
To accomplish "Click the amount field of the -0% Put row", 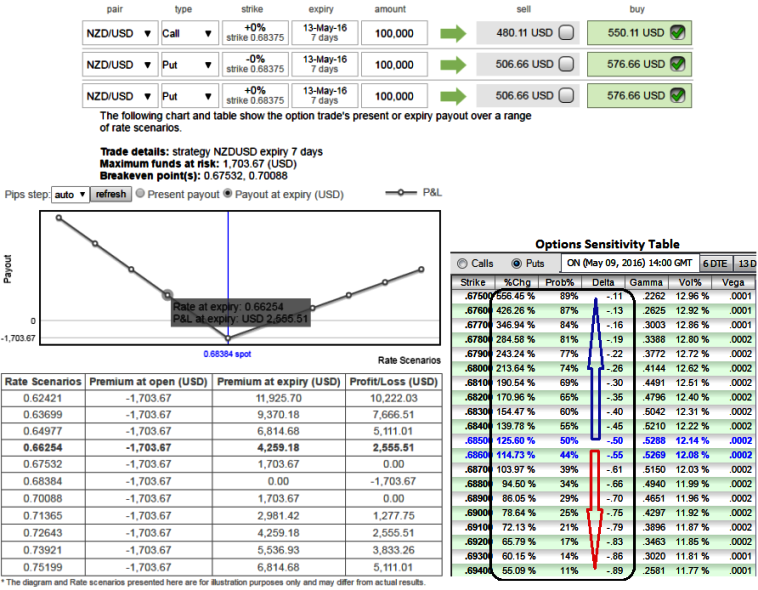I will pyautogui.click(x=394, y=65).
